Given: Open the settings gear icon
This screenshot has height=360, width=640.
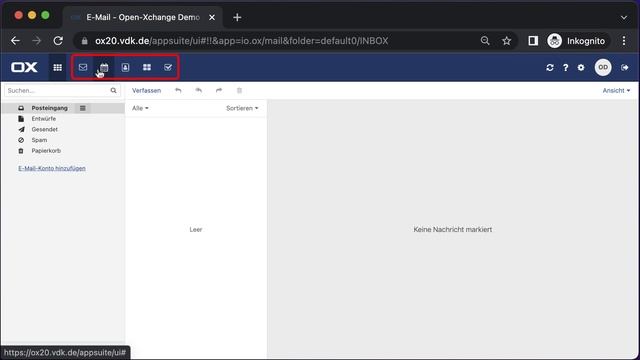Looking at the screenshot, I should (581, 68).
